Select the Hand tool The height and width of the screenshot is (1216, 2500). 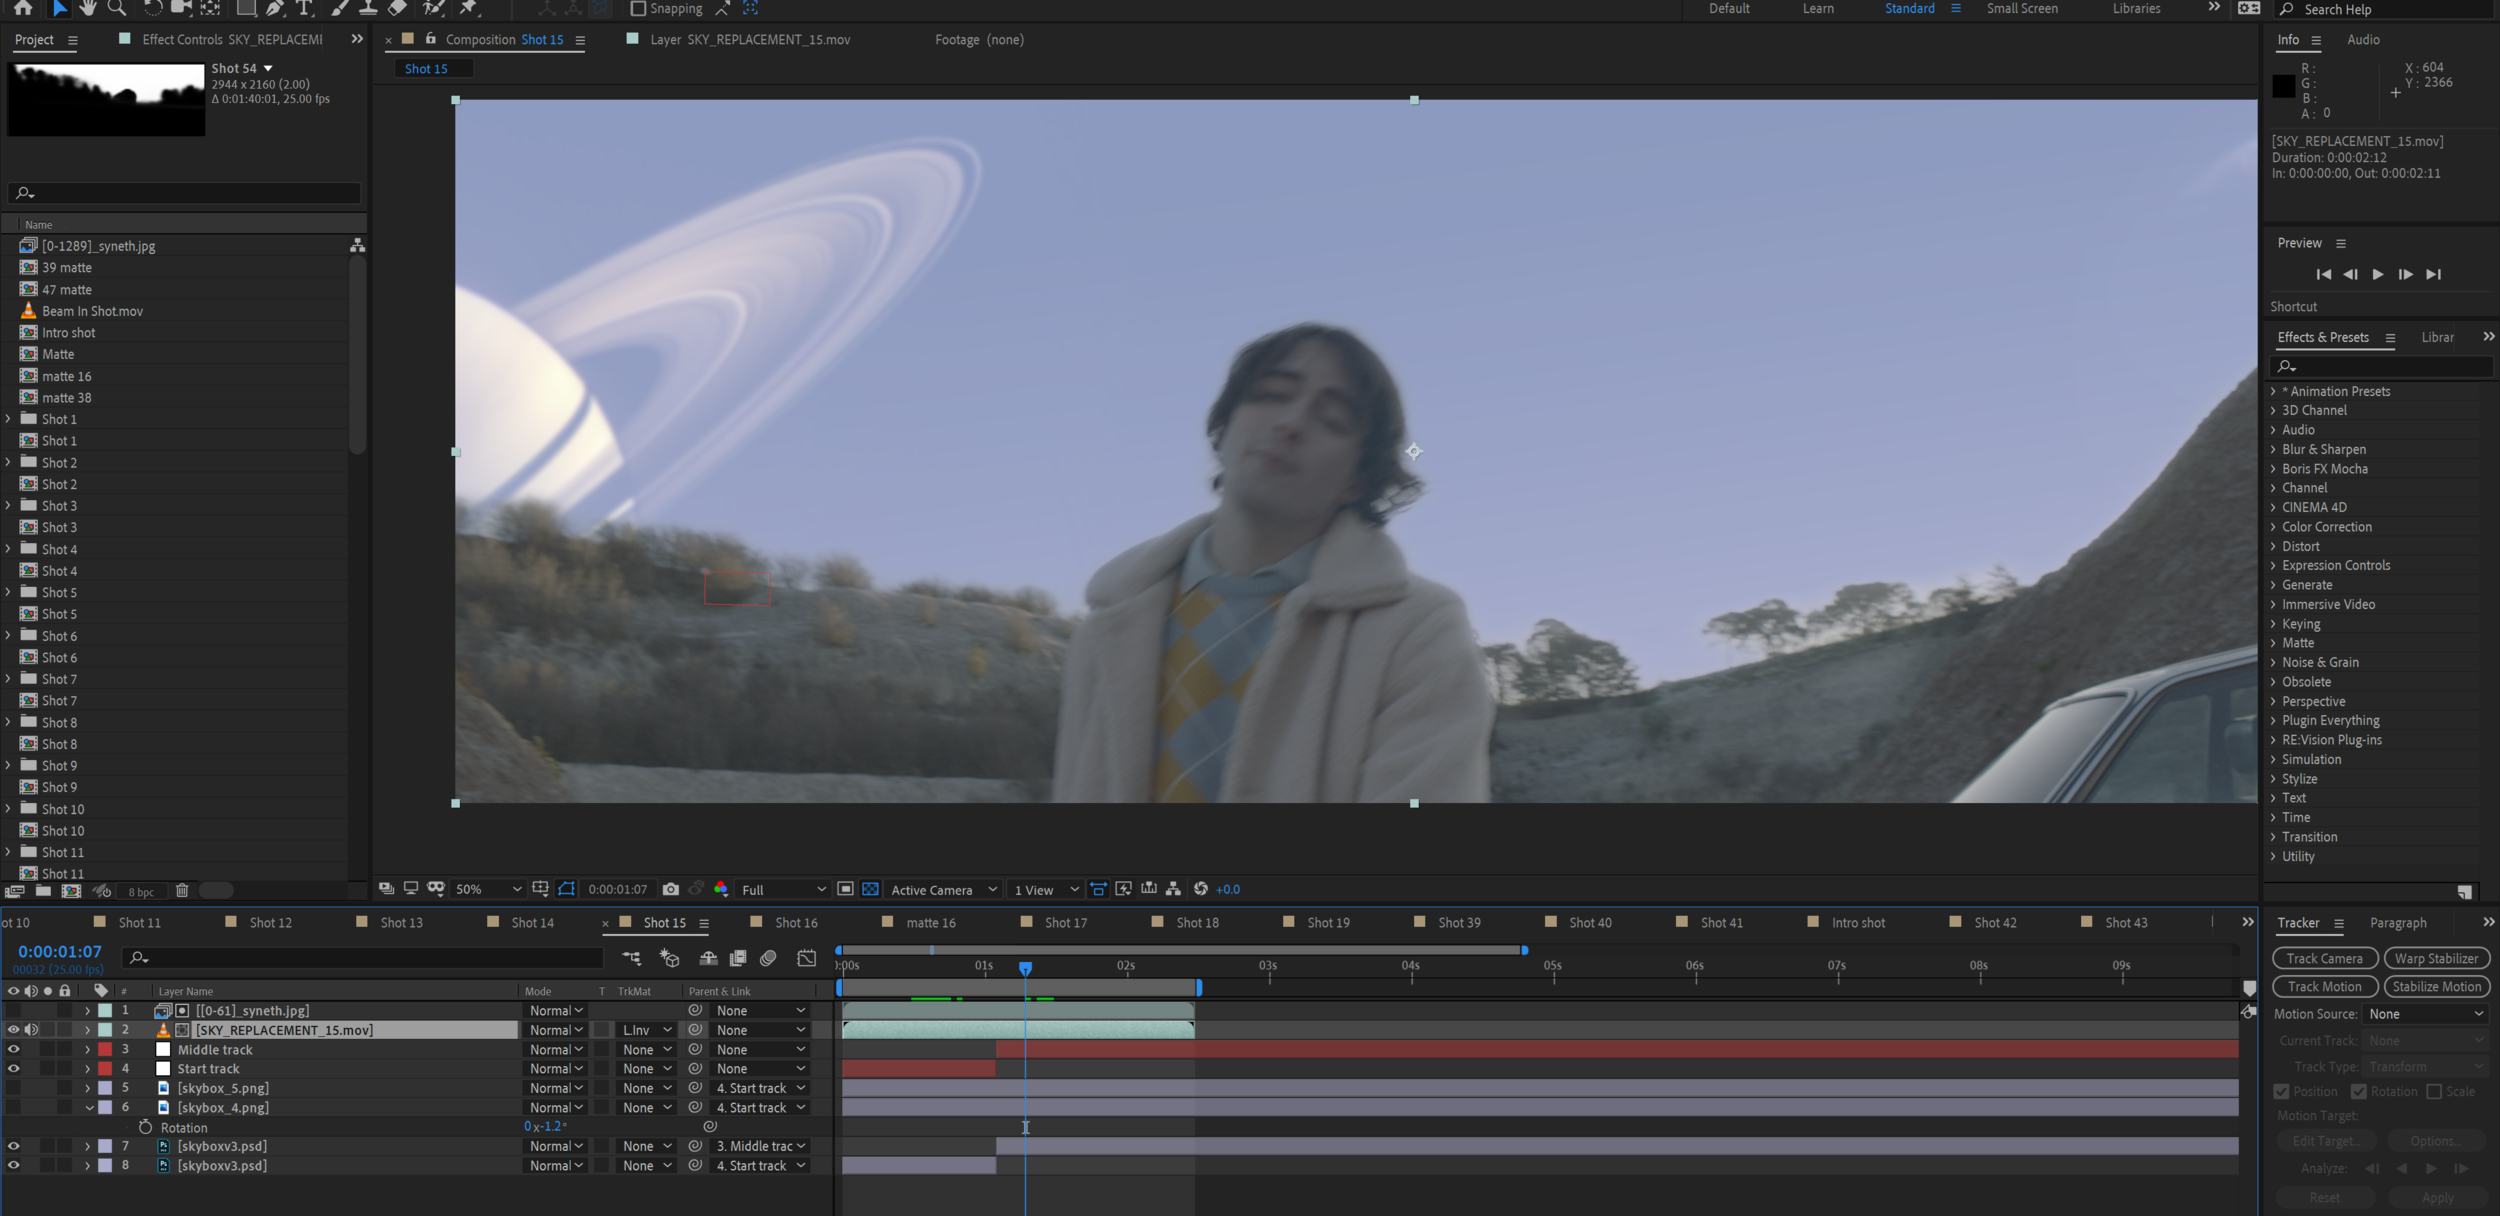coord(89,8)
